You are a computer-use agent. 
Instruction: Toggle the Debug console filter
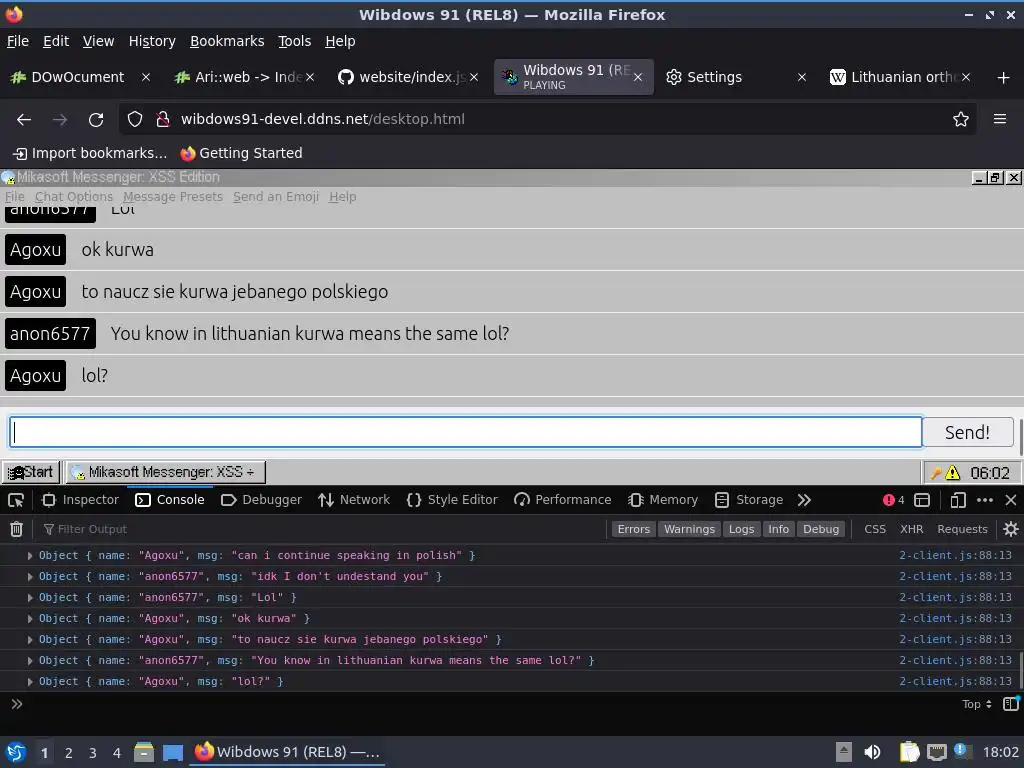tap(821, 529)
